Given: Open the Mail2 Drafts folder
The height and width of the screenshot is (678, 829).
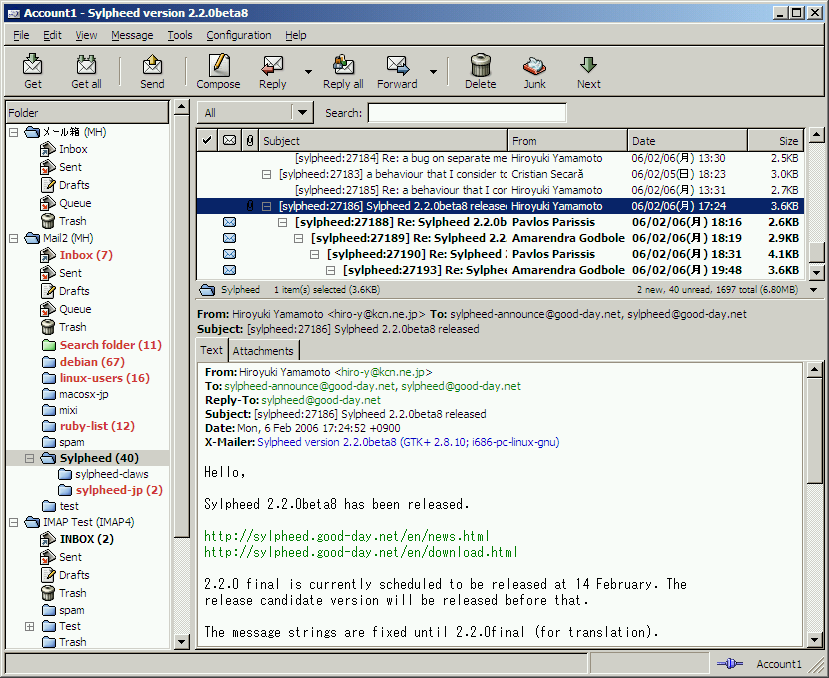Looking at the screenshot, I should coord(74,291).
